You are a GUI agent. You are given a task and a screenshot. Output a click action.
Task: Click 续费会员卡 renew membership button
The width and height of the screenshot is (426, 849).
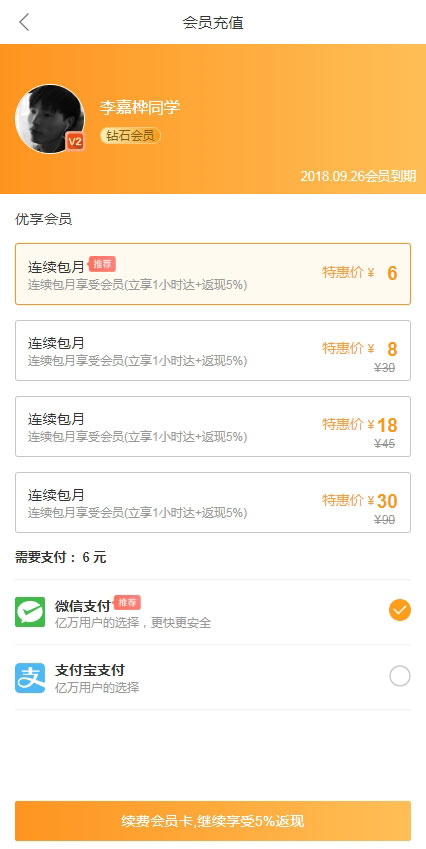coord(213,821)
